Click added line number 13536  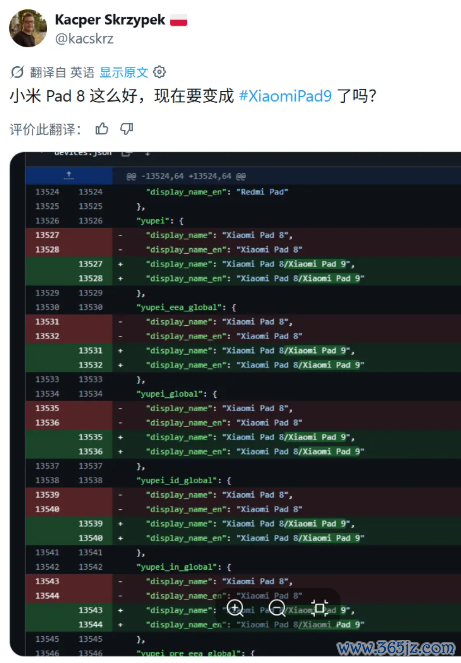(91, 452)
